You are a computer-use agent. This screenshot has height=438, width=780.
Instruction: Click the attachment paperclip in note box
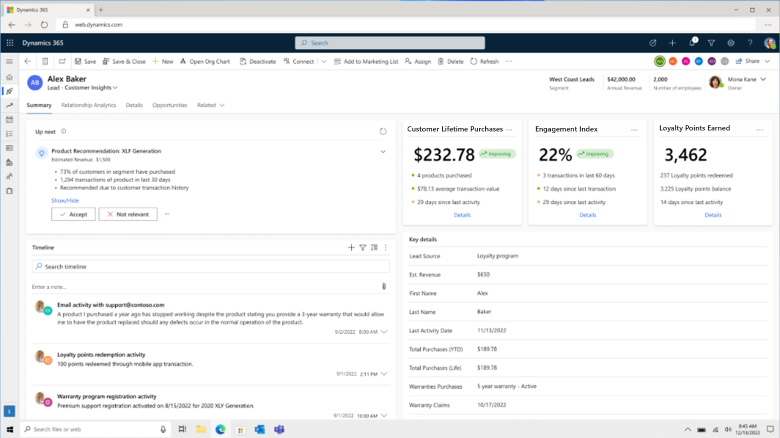[x=384, y=286]
